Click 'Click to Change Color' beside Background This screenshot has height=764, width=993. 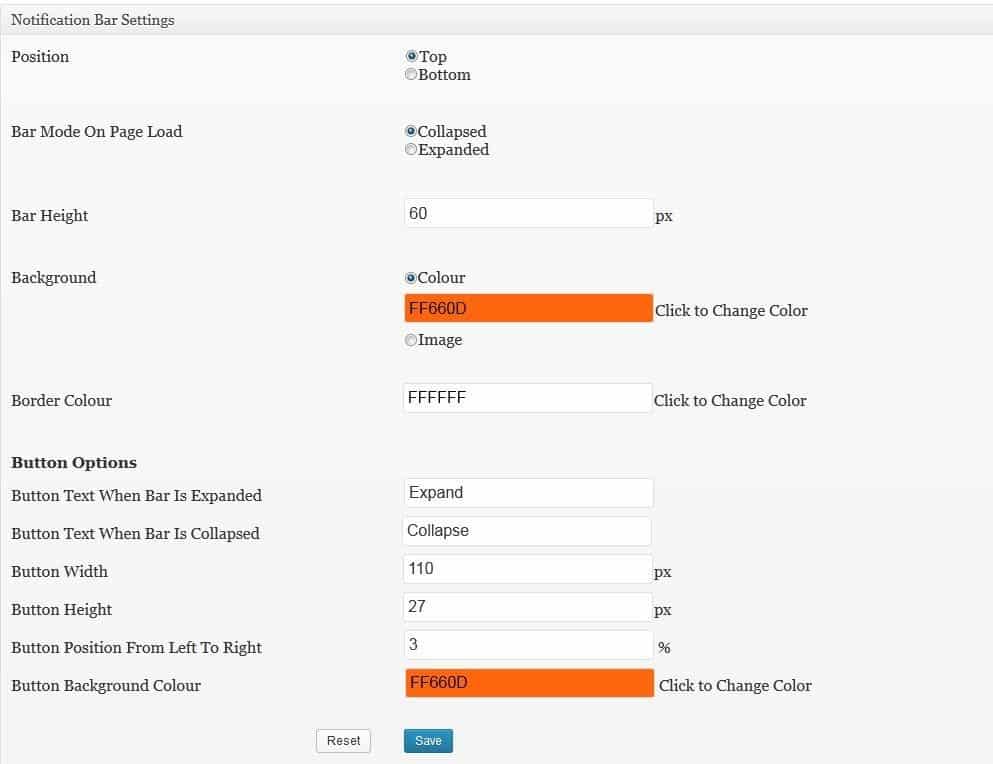(731, 310)
